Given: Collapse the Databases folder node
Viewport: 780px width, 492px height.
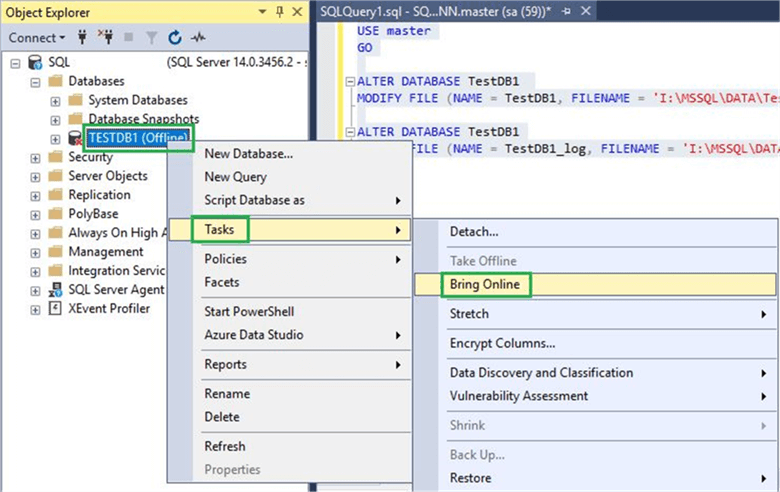Looking at the screenshot, I should click(x=36, y=81).
